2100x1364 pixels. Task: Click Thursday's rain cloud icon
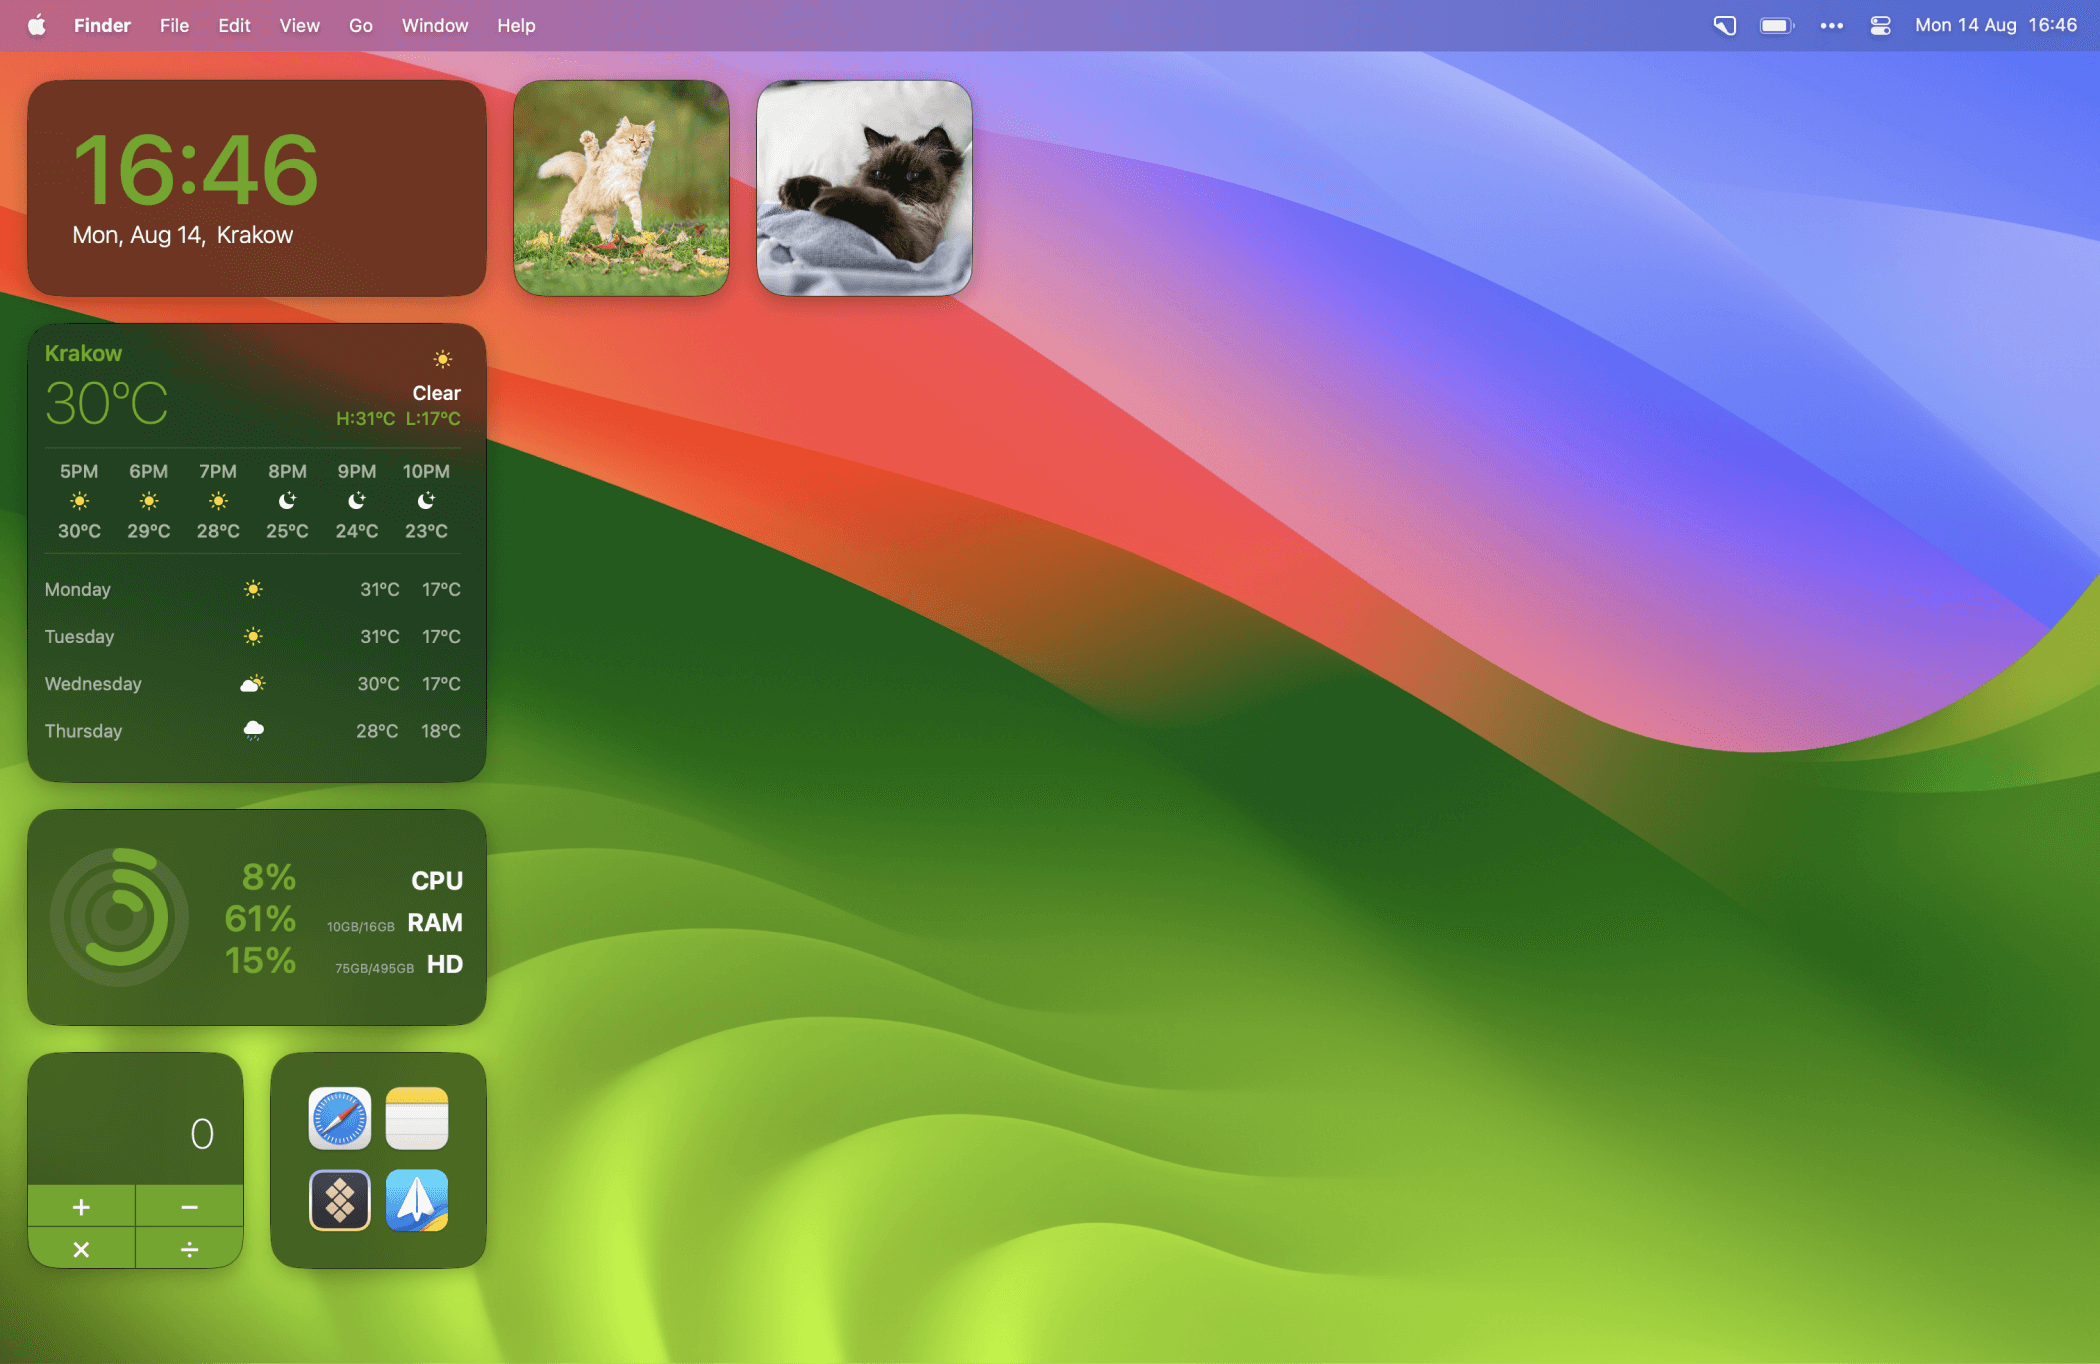point(253,731)
